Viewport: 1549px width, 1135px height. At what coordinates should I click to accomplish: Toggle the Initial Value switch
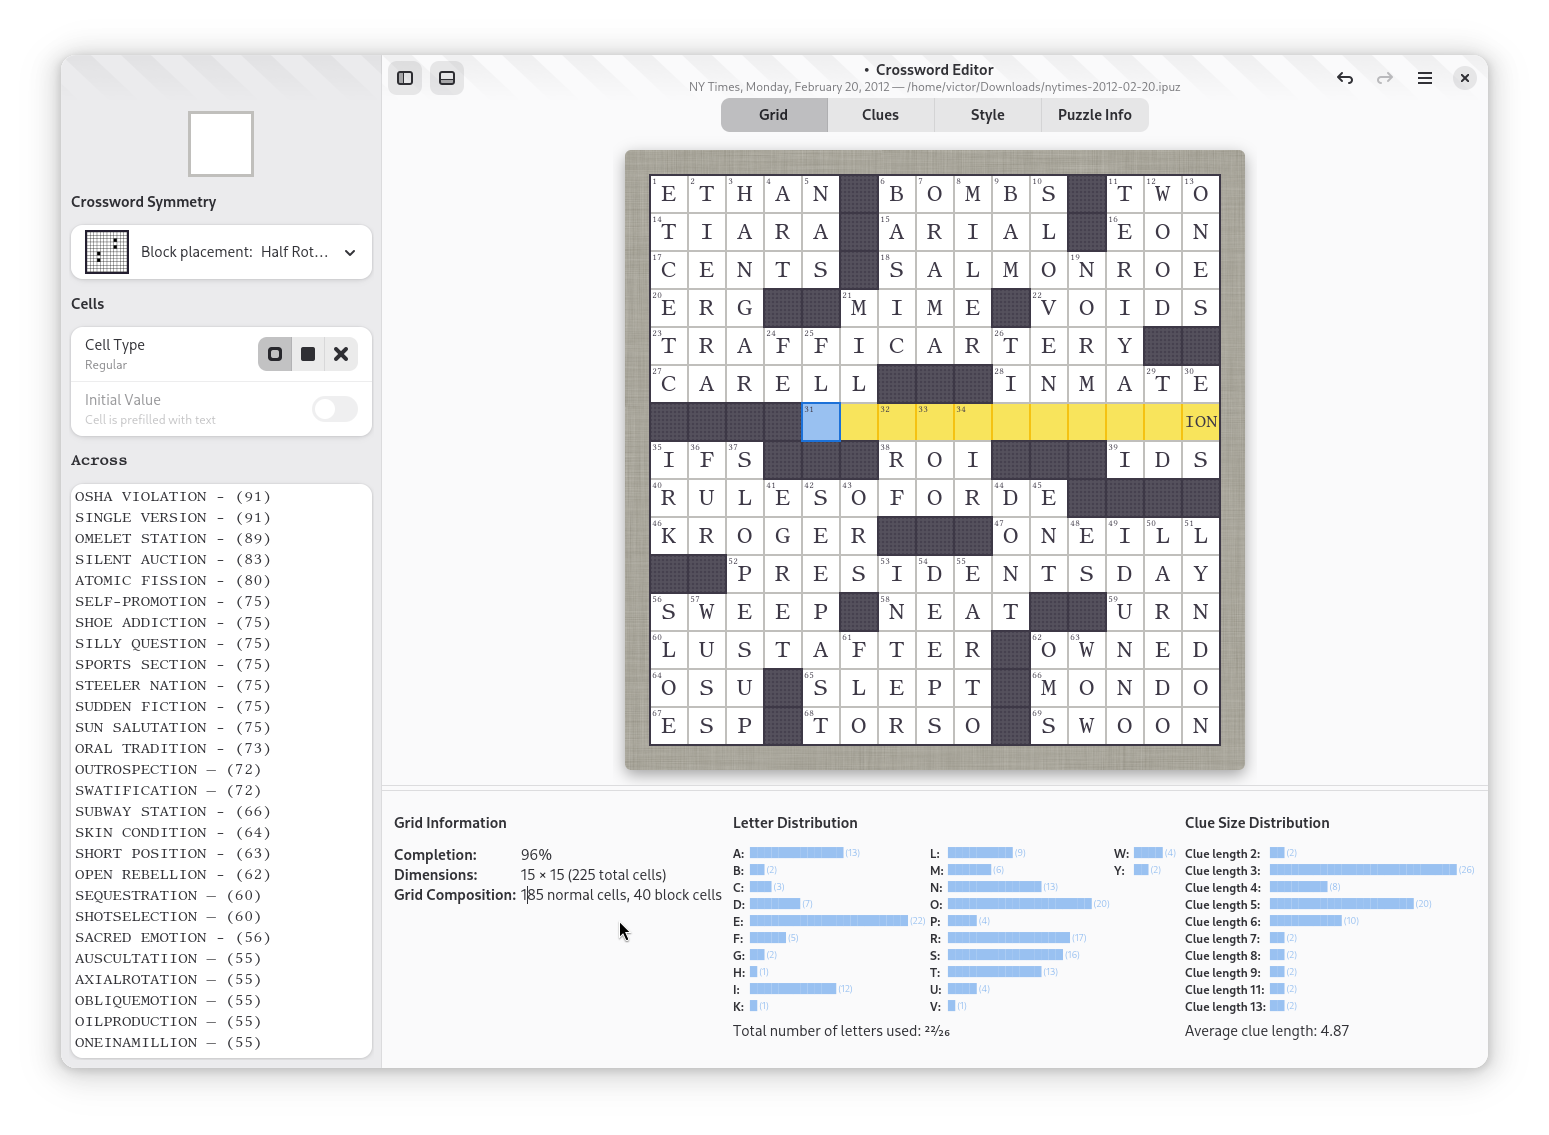tap(335, 409)
